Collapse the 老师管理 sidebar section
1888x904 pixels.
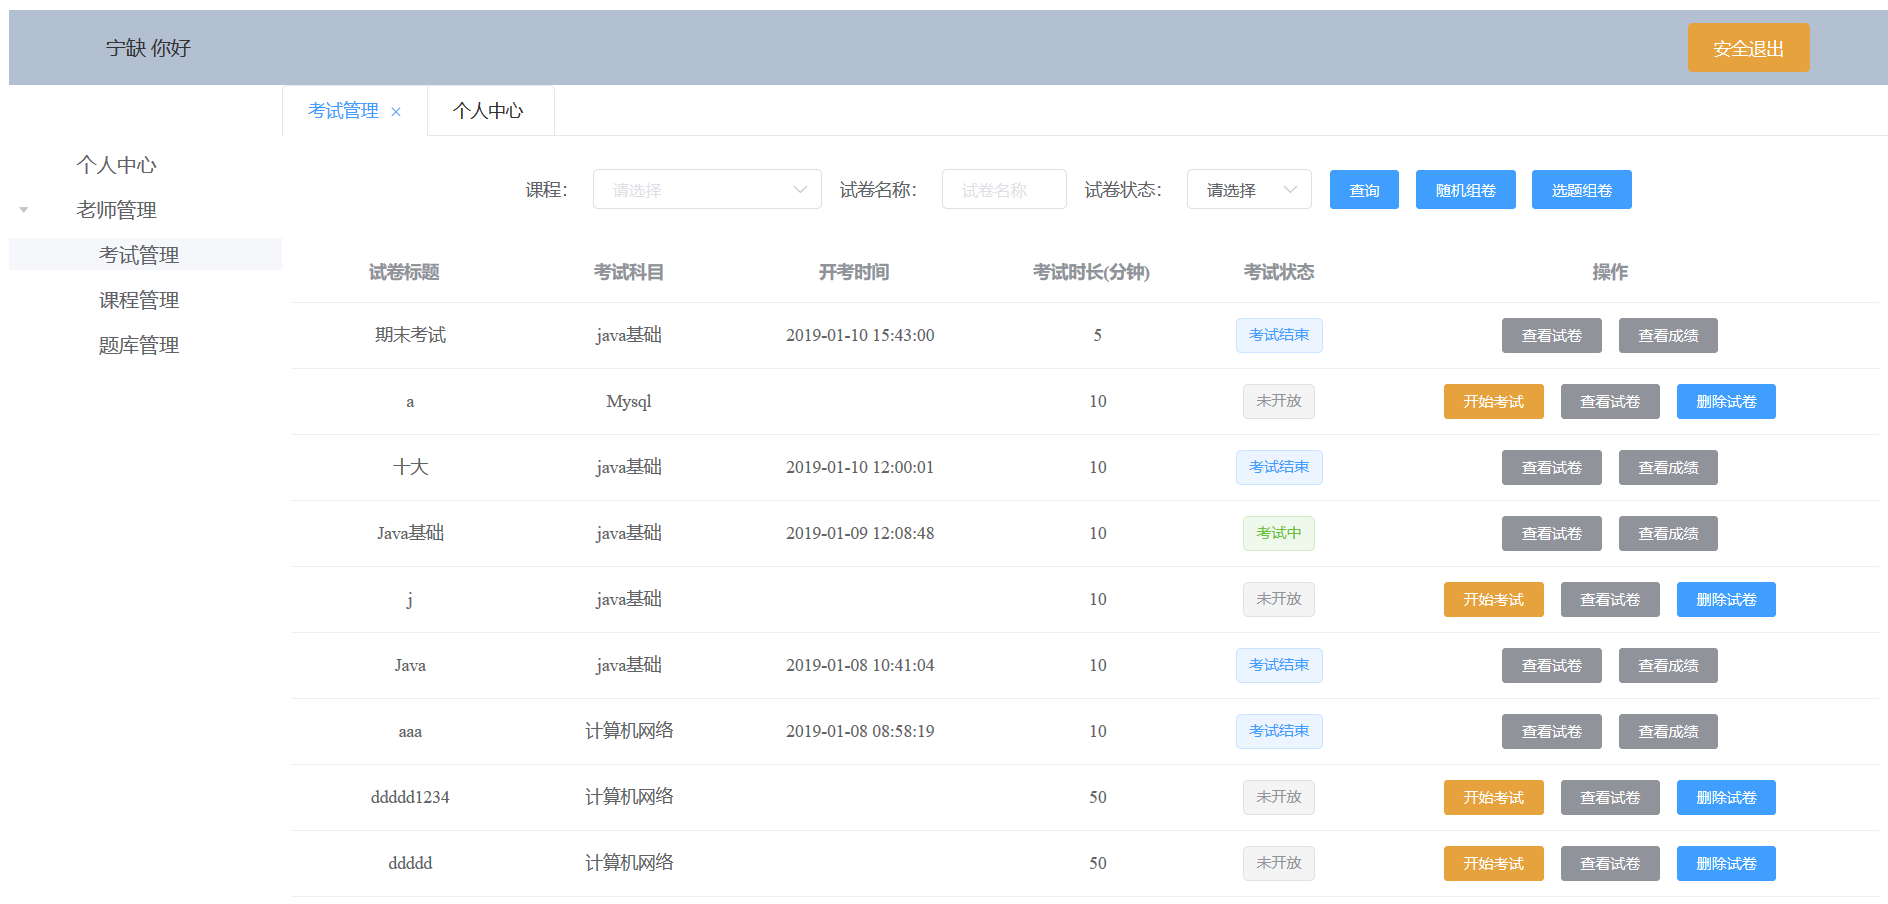22,210
